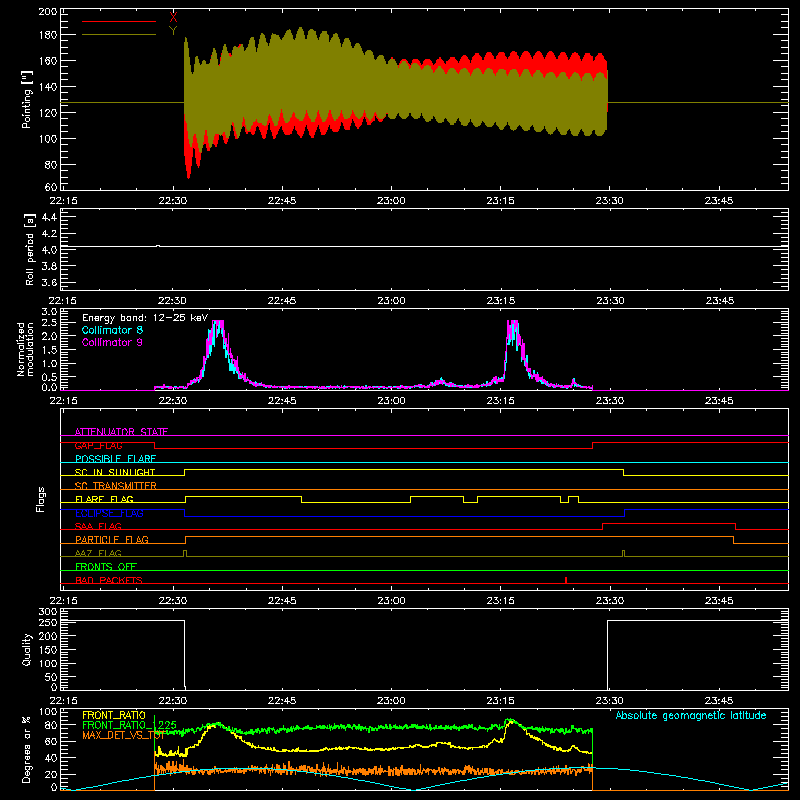This screenshot has height=800, width=800.
Task: Click the 200 tick on Pointing axis
Action: coord(48,12)
